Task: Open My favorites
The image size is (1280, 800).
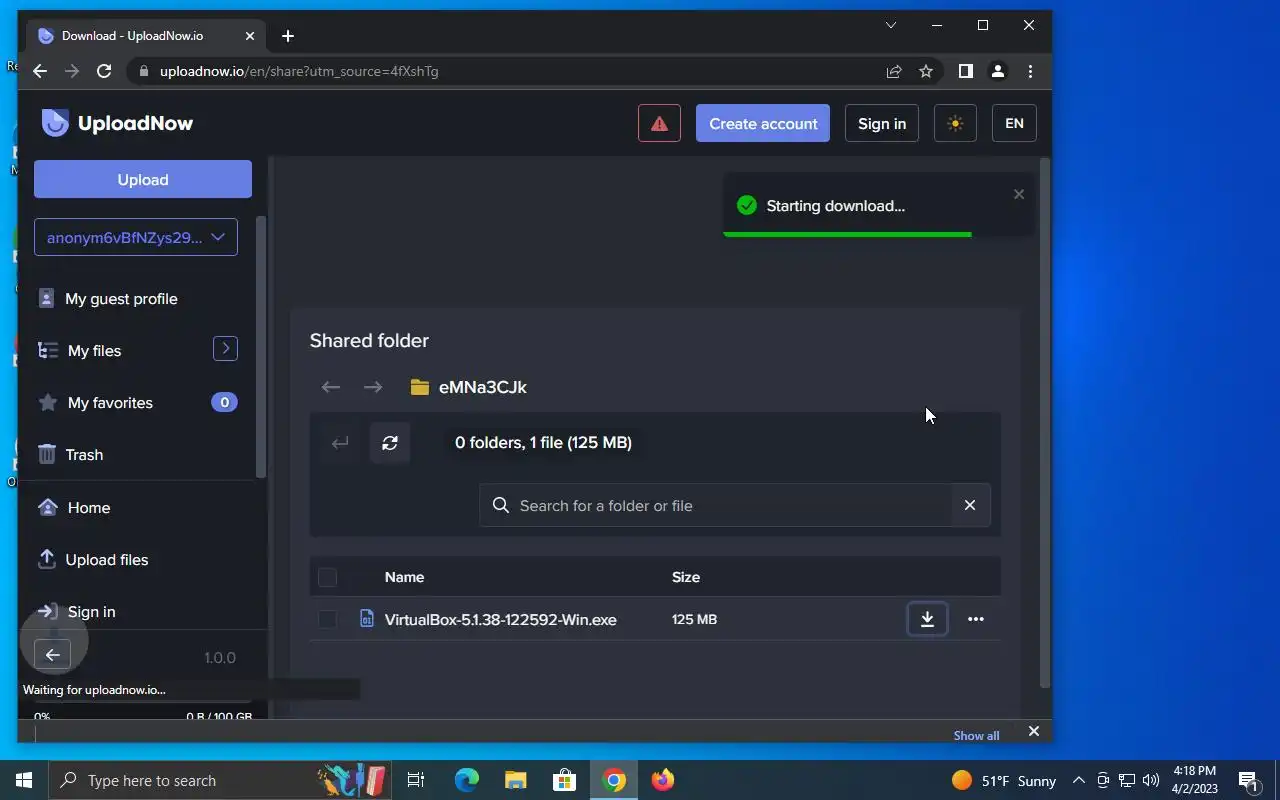Action: [110, 402]
